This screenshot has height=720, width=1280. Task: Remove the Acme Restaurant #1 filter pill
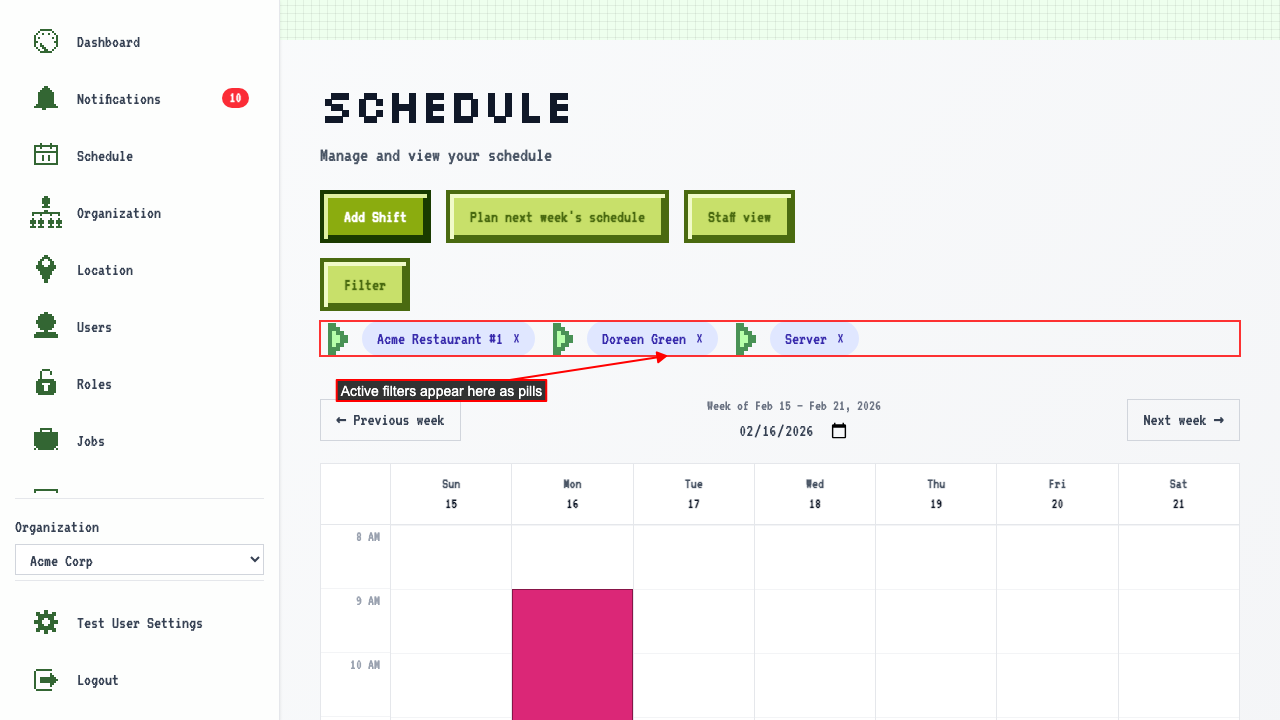pos(517,339)
